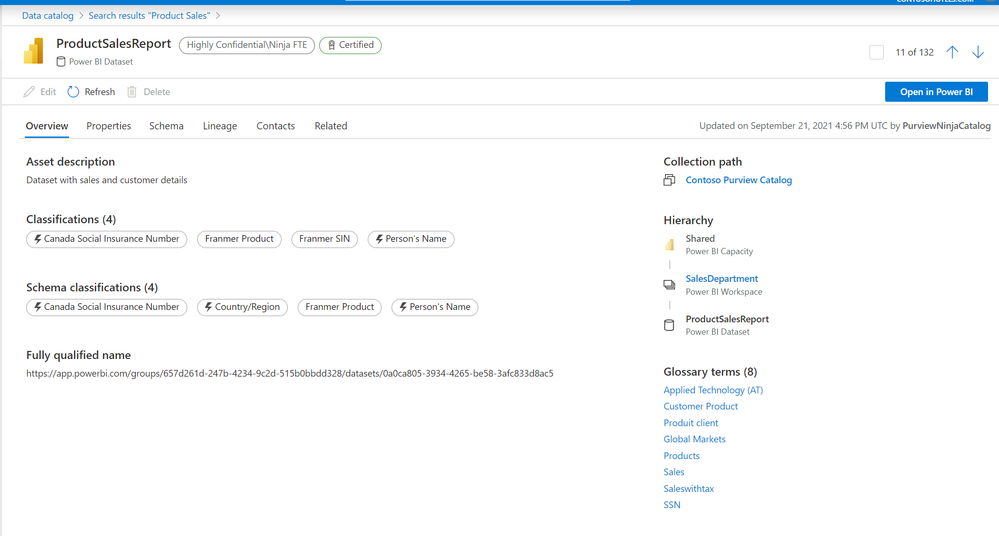Go to next asset with down arrow

point(978,52)
